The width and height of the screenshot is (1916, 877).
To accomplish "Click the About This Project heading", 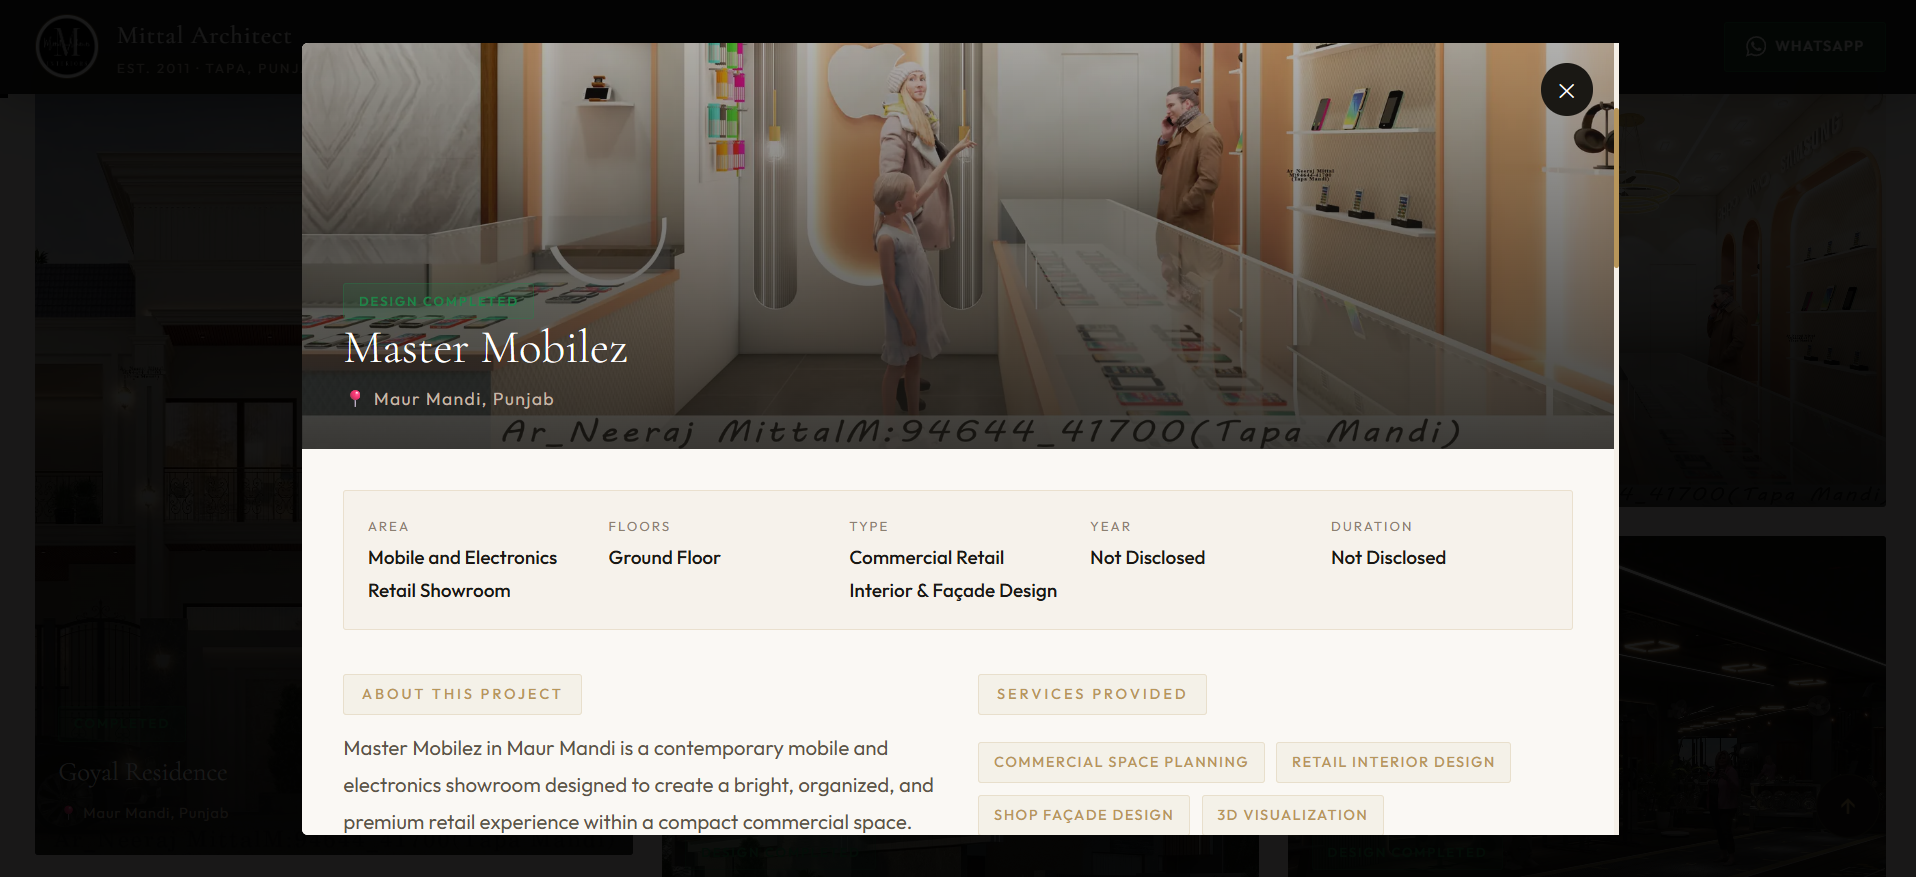I will click(x=462, y=694).
